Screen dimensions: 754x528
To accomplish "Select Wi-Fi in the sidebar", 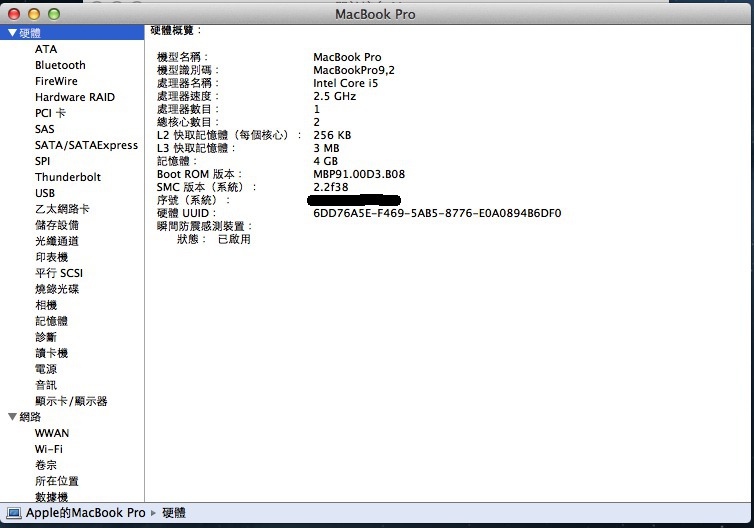I will click(49, 449).
